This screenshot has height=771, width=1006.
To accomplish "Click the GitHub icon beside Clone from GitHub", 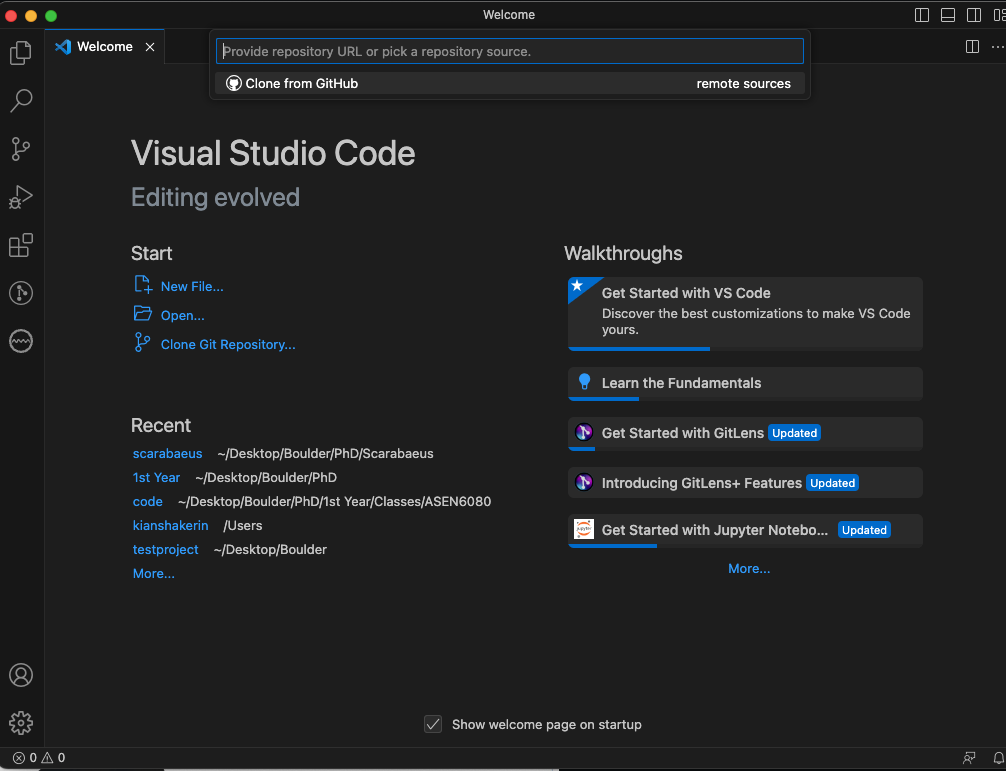I will (234, 83).
